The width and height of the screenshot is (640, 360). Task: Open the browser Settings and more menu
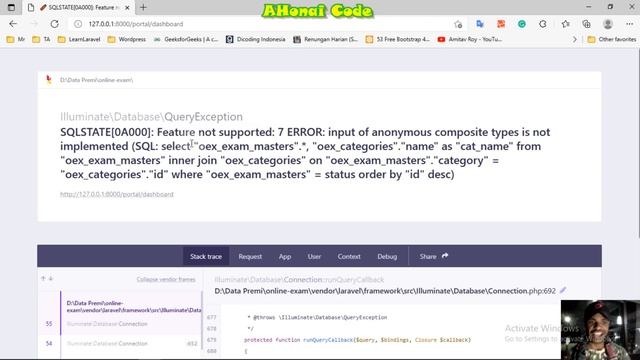tap(629, 24)
